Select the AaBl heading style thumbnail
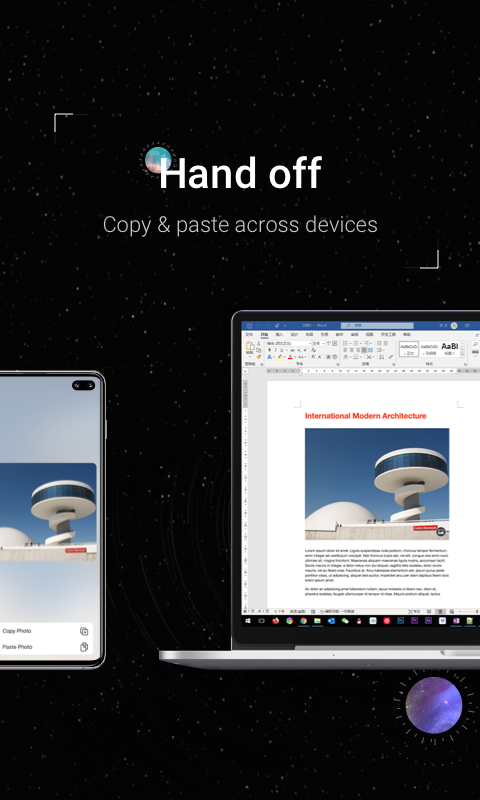 pyautogui.click(x=449, y=349)
